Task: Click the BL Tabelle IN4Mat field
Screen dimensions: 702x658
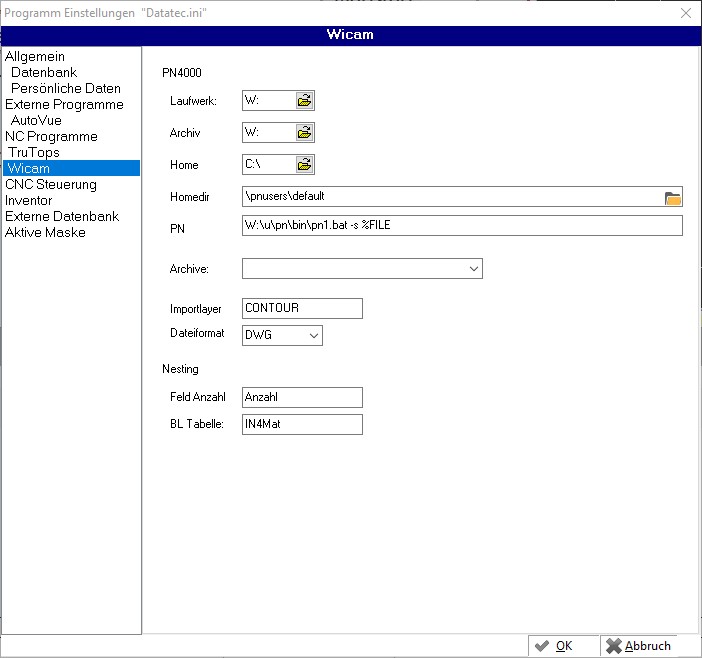Action: click(x=302, y=424)
